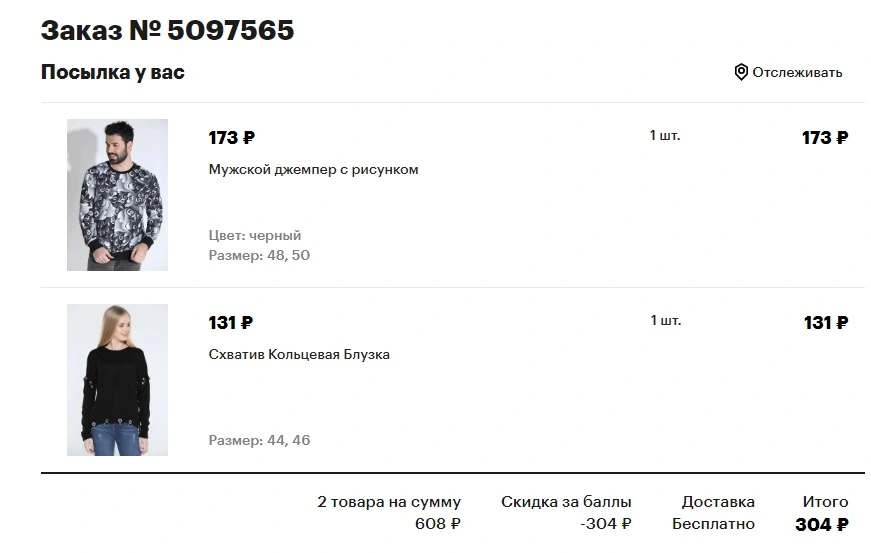This screenshot has height=553, width=871.
Task: Click the jumper quantity 1 шт. label
Action: (665, 135)
